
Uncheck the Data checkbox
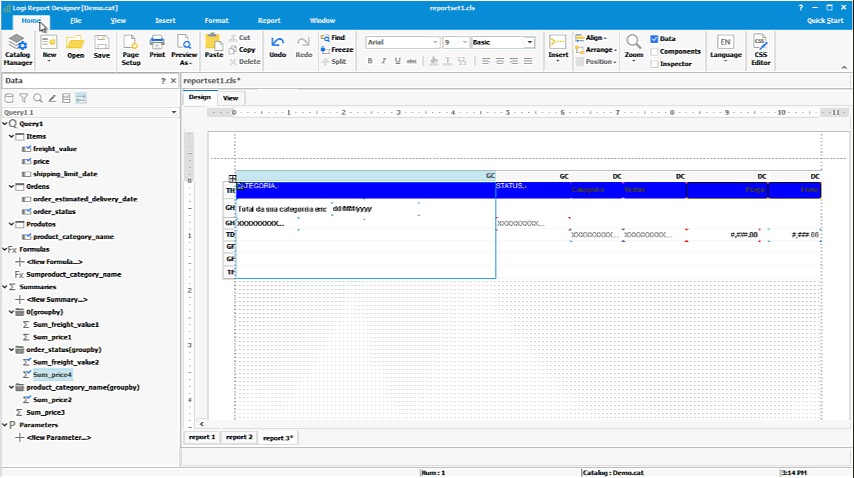point(655,39)
